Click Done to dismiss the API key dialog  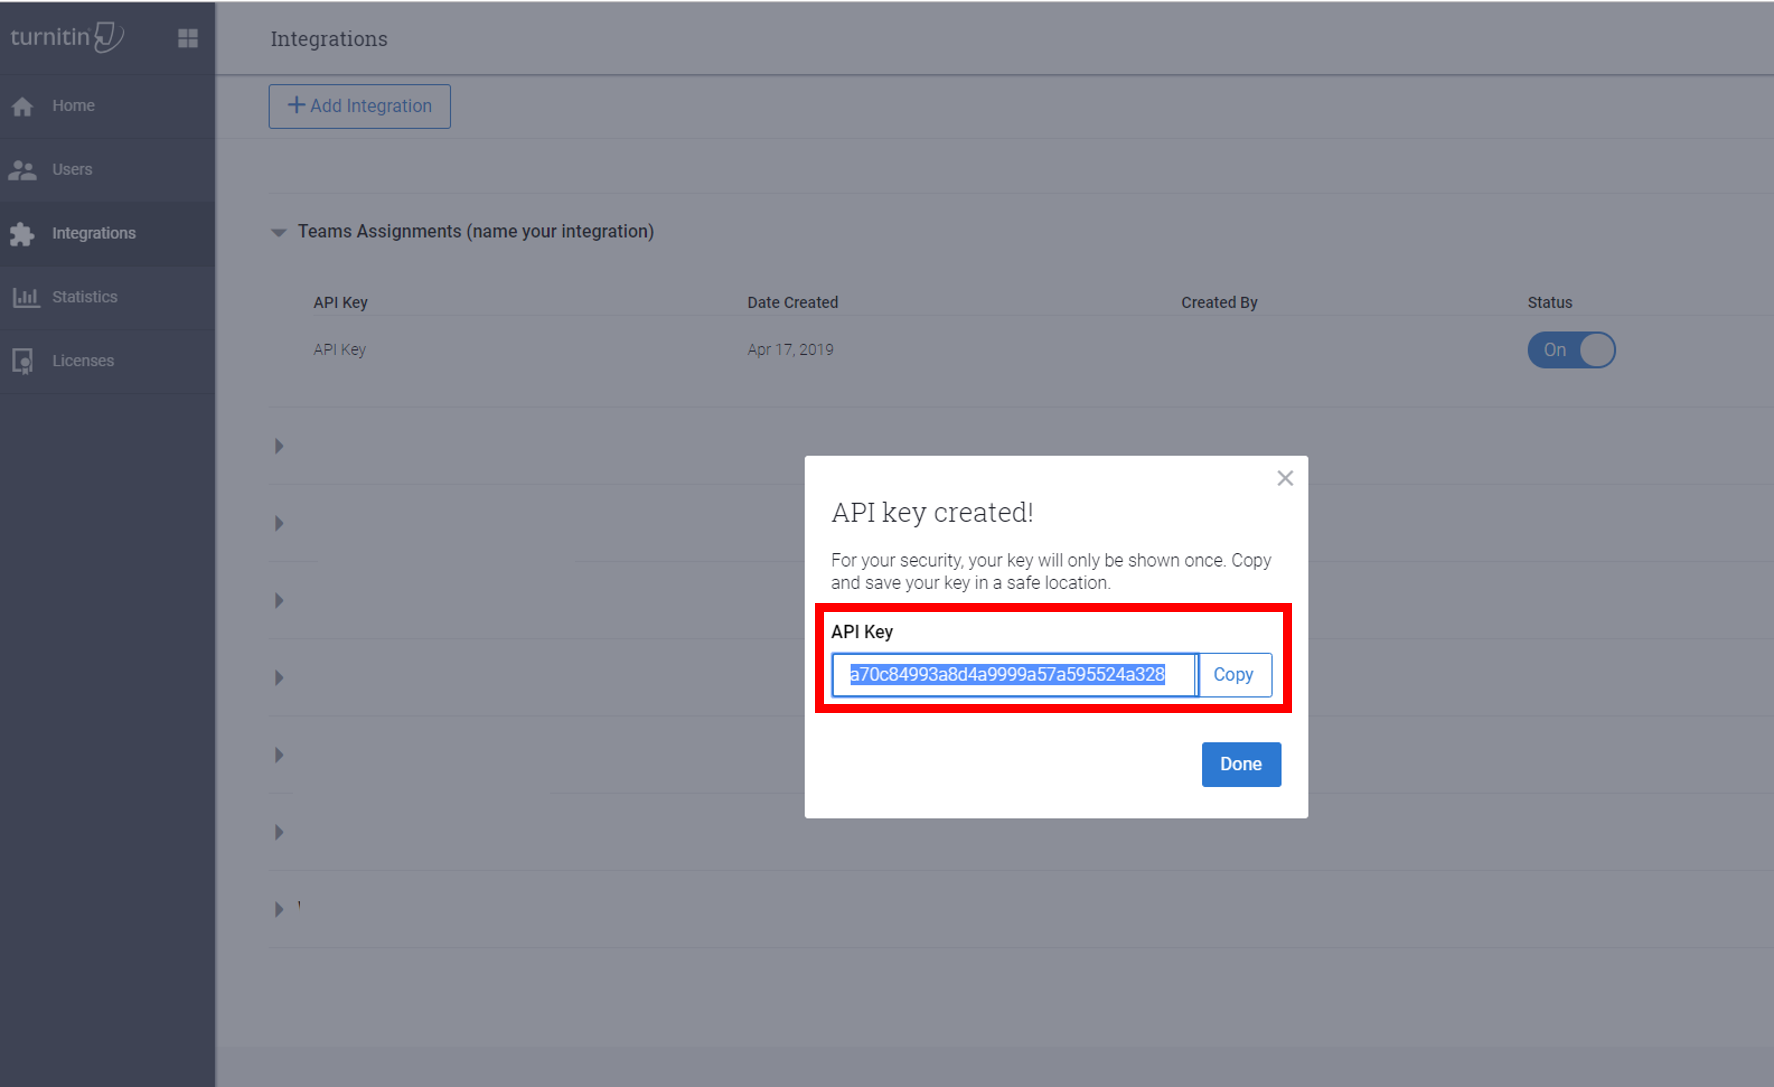point(1240,764)
